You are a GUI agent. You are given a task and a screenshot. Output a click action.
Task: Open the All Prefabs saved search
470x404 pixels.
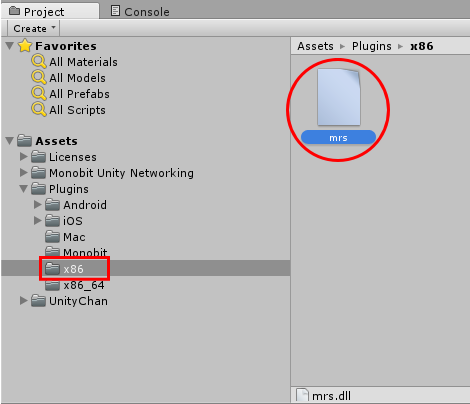point(71,94)
